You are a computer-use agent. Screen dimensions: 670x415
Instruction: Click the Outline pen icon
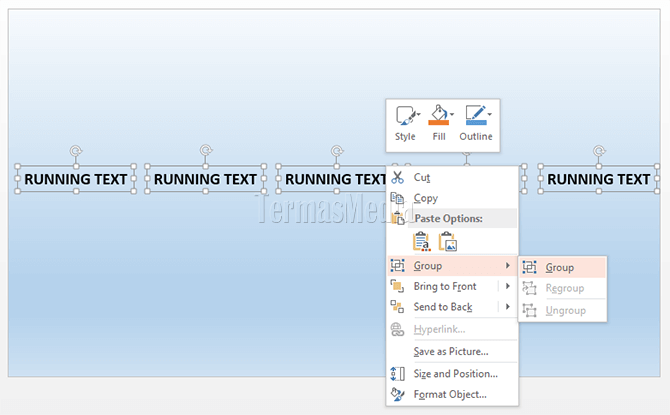(476, 115)
